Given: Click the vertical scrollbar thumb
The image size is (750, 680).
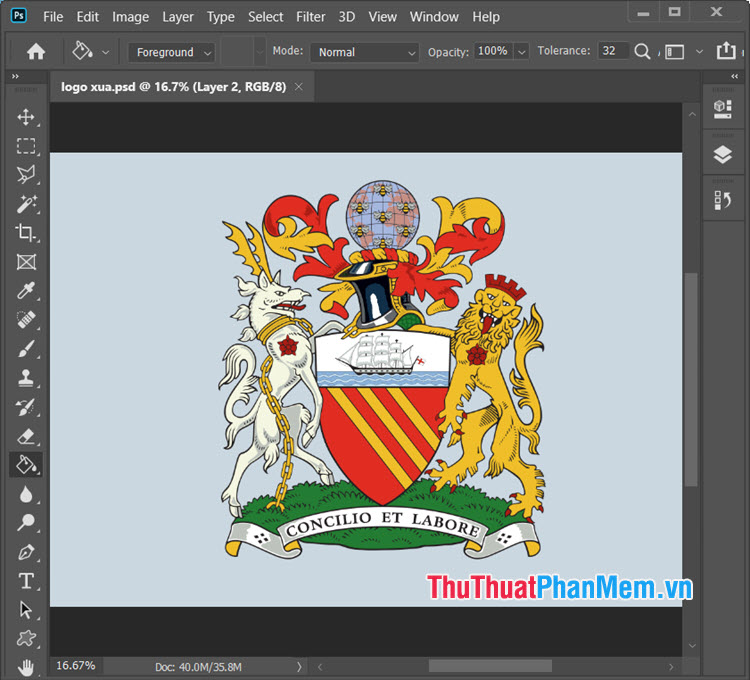Looking at the screenshot, I should [x=691, y=380].
